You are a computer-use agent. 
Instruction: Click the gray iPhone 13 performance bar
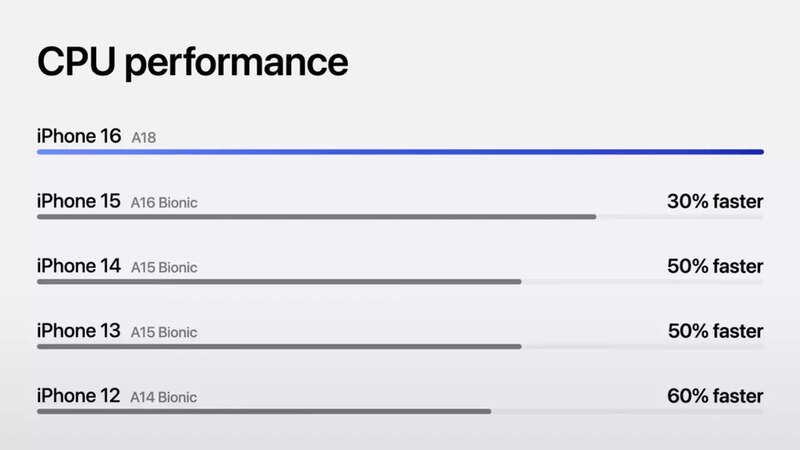[279, 346]
